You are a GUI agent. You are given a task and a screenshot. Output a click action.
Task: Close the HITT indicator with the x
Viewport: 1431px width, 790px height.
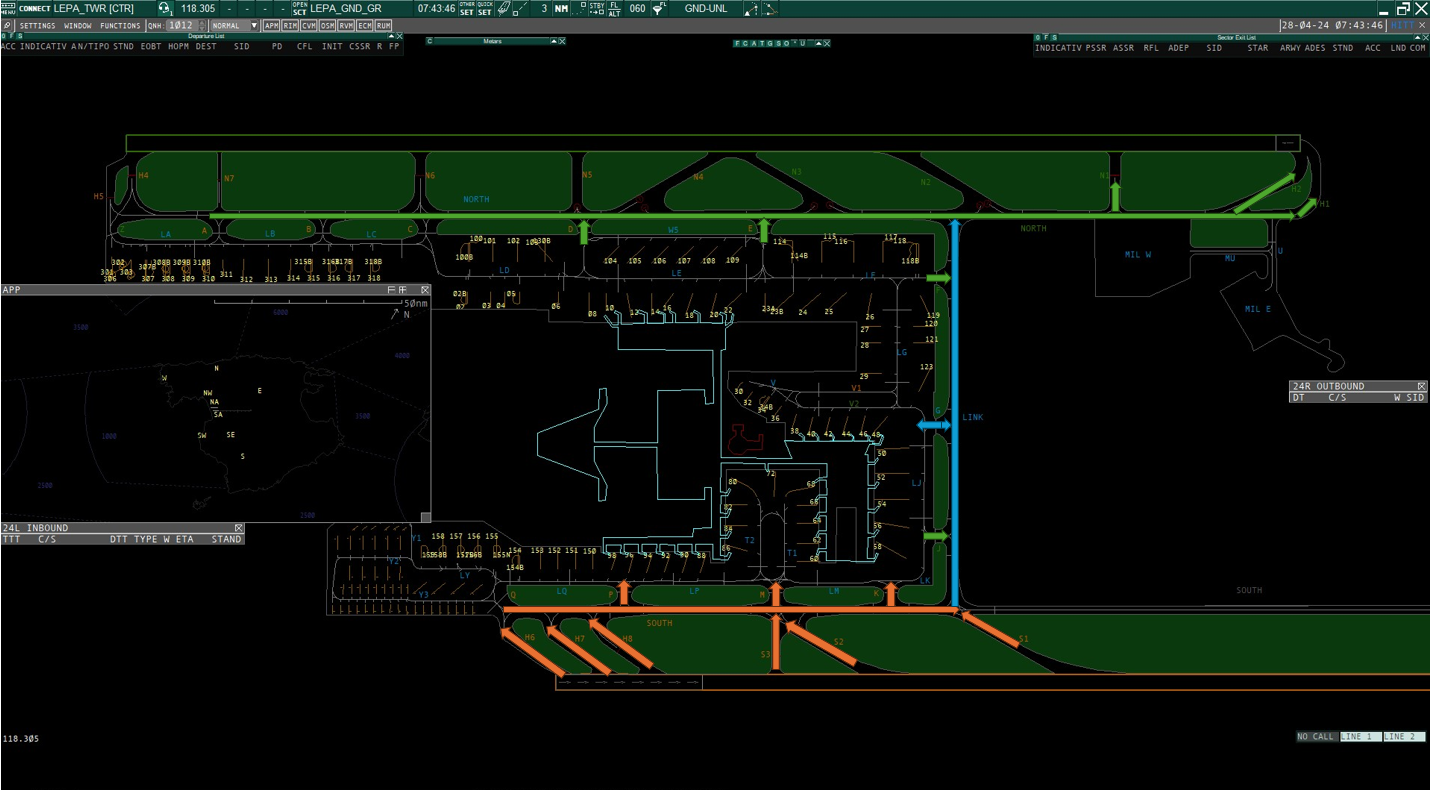1422,25
